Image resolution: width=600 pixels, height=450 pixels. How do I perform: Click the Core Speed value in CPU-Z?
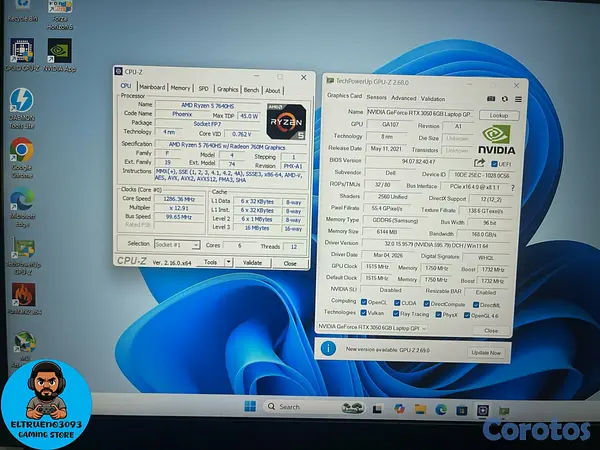(x=179, y=199)
